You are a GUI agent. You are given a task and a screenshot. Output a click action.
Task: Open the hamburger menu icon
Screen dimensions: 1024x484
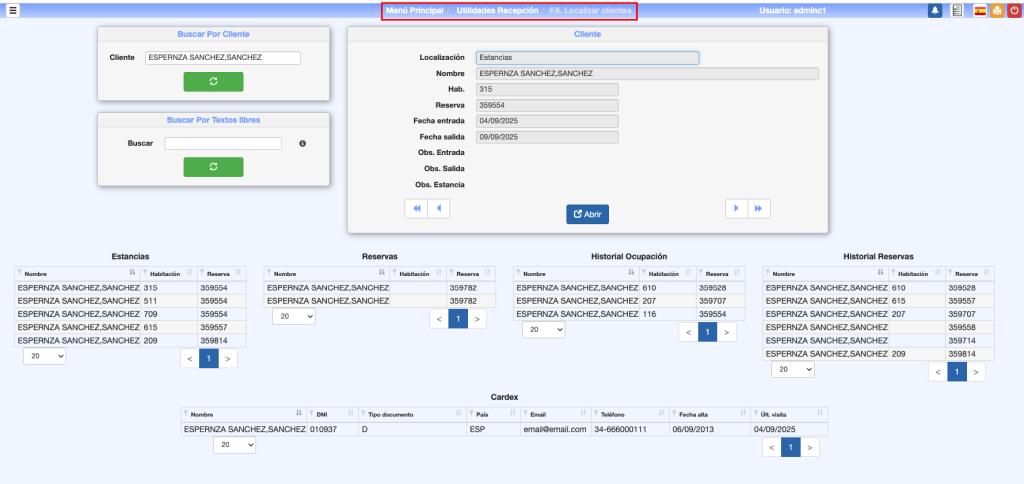[x=13, y=10]
